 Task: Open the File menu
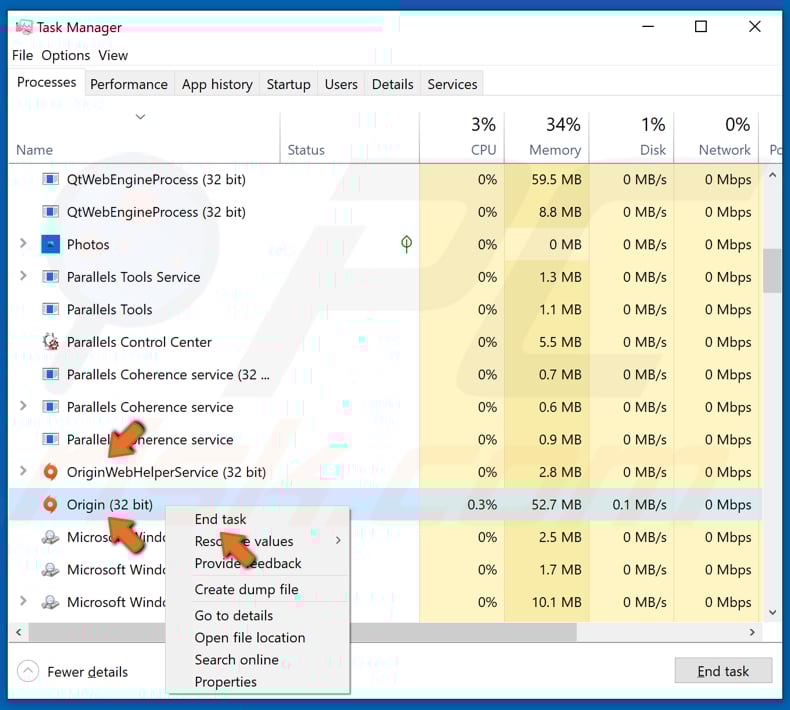(23, 55)
